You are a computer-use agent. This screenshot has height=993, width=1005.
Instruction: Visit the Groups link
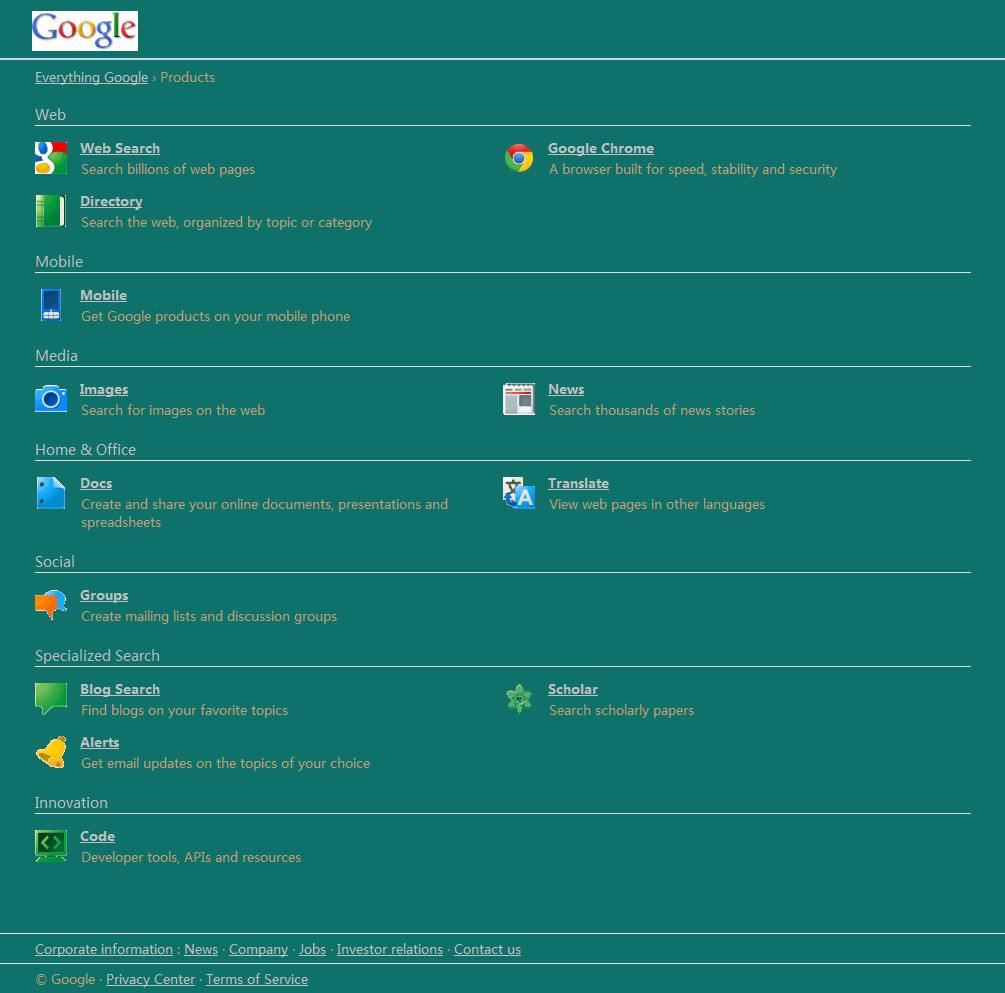tap(104, 596)
